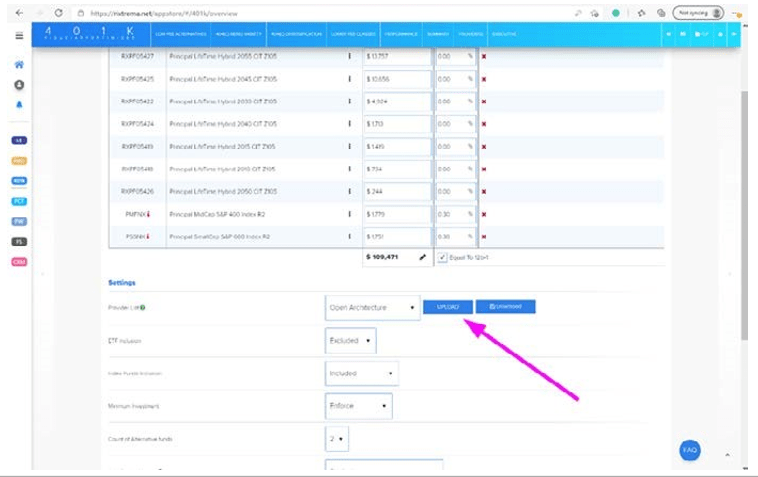Delete the Principal LifeTime Hybrid 2055 row

485,56
